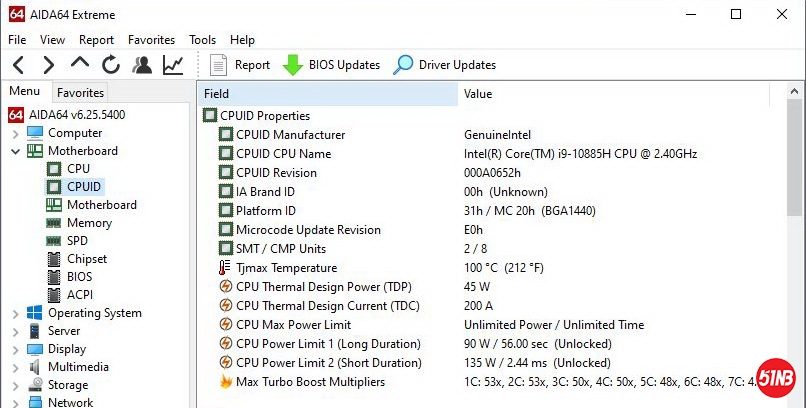Image resolution: width=806 pixels, height=408 pixels.
Task: Switch to the Menu tab
Action: (25, 91)
